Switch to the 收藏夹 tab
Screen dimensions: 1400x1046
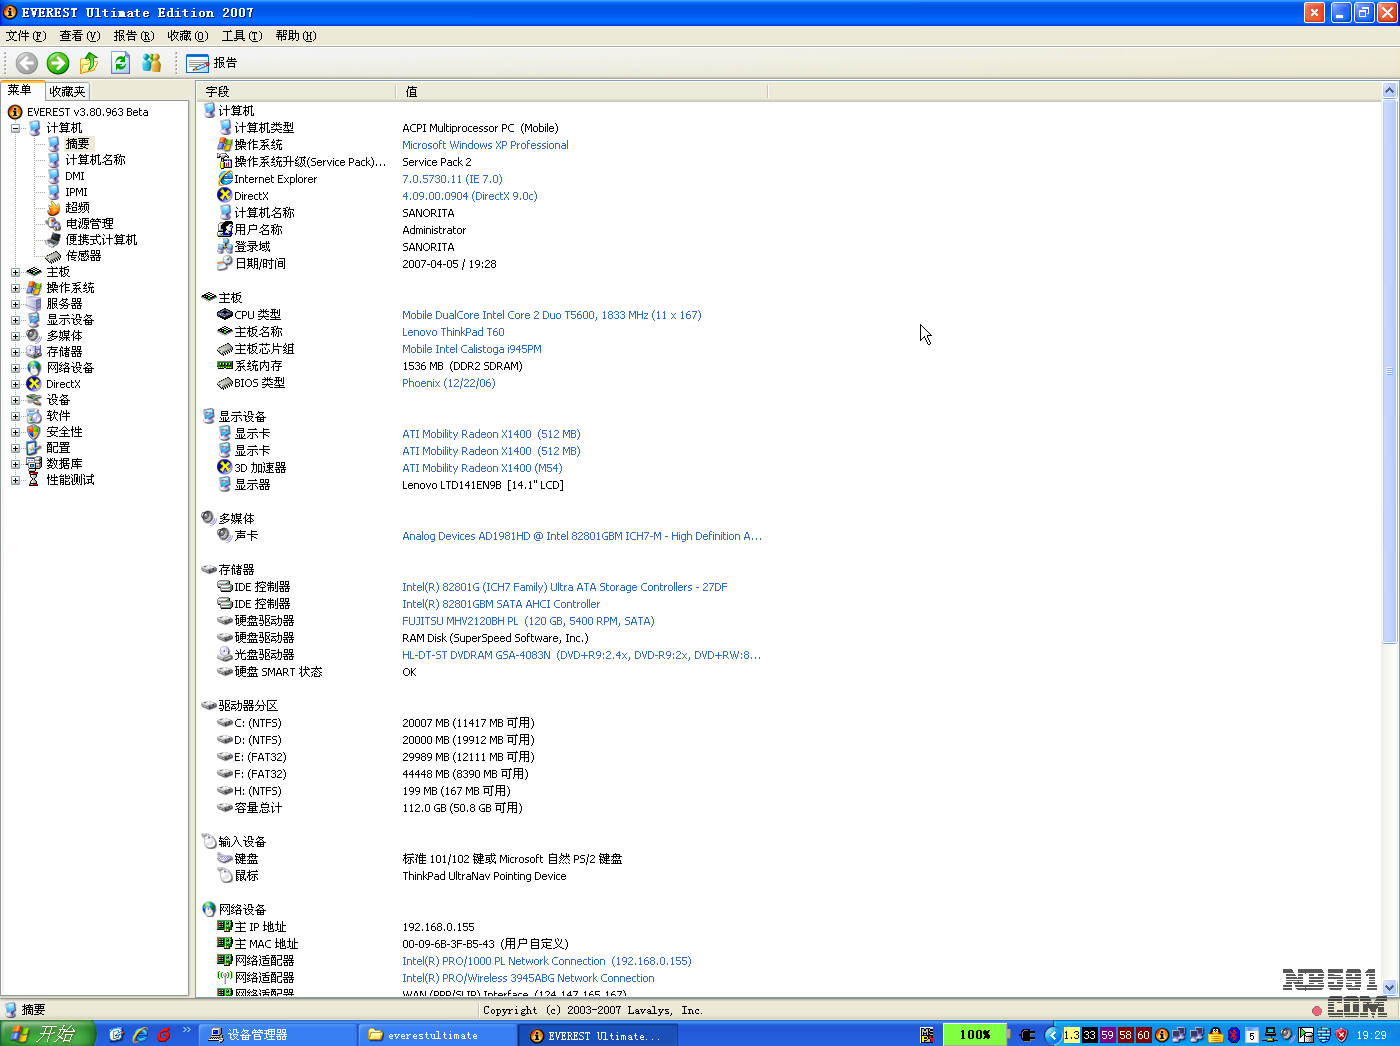pos(67,91)
